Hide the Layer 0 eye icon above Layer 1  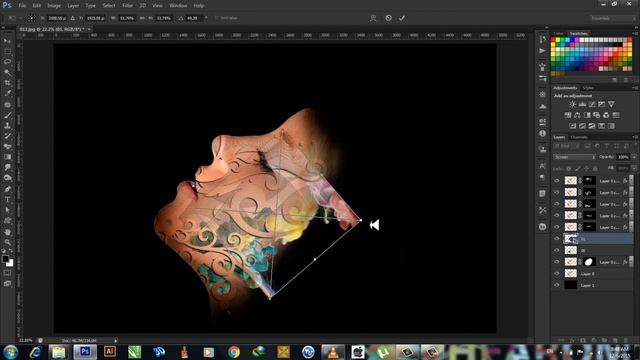(557, 273)
